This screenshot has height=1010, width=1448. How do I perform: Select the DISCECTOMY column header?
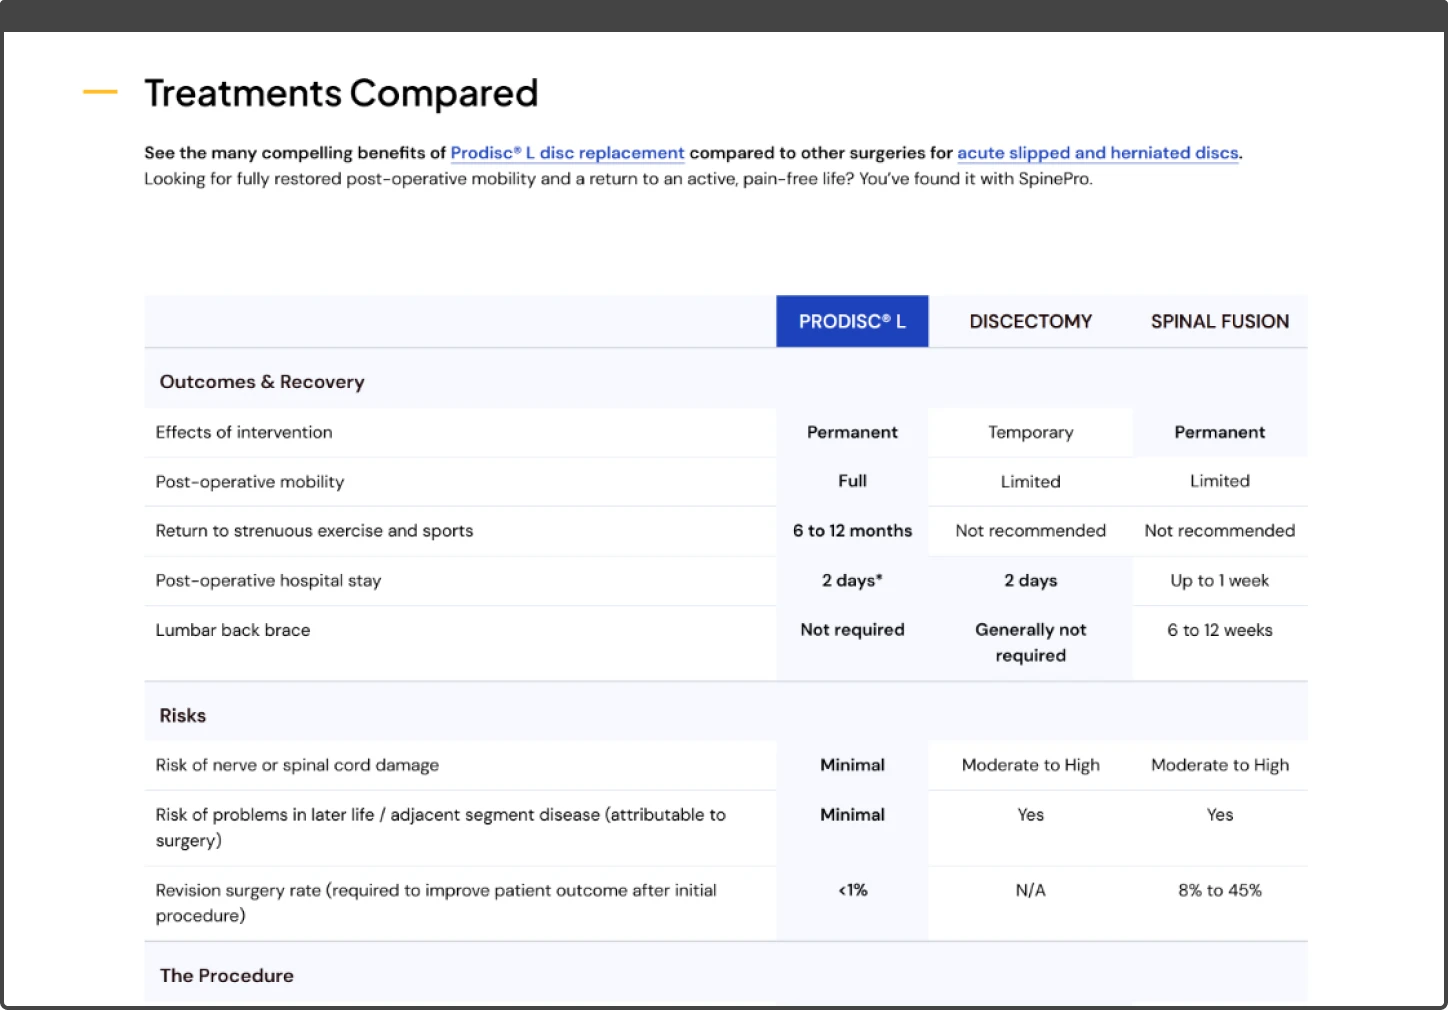1030,321
